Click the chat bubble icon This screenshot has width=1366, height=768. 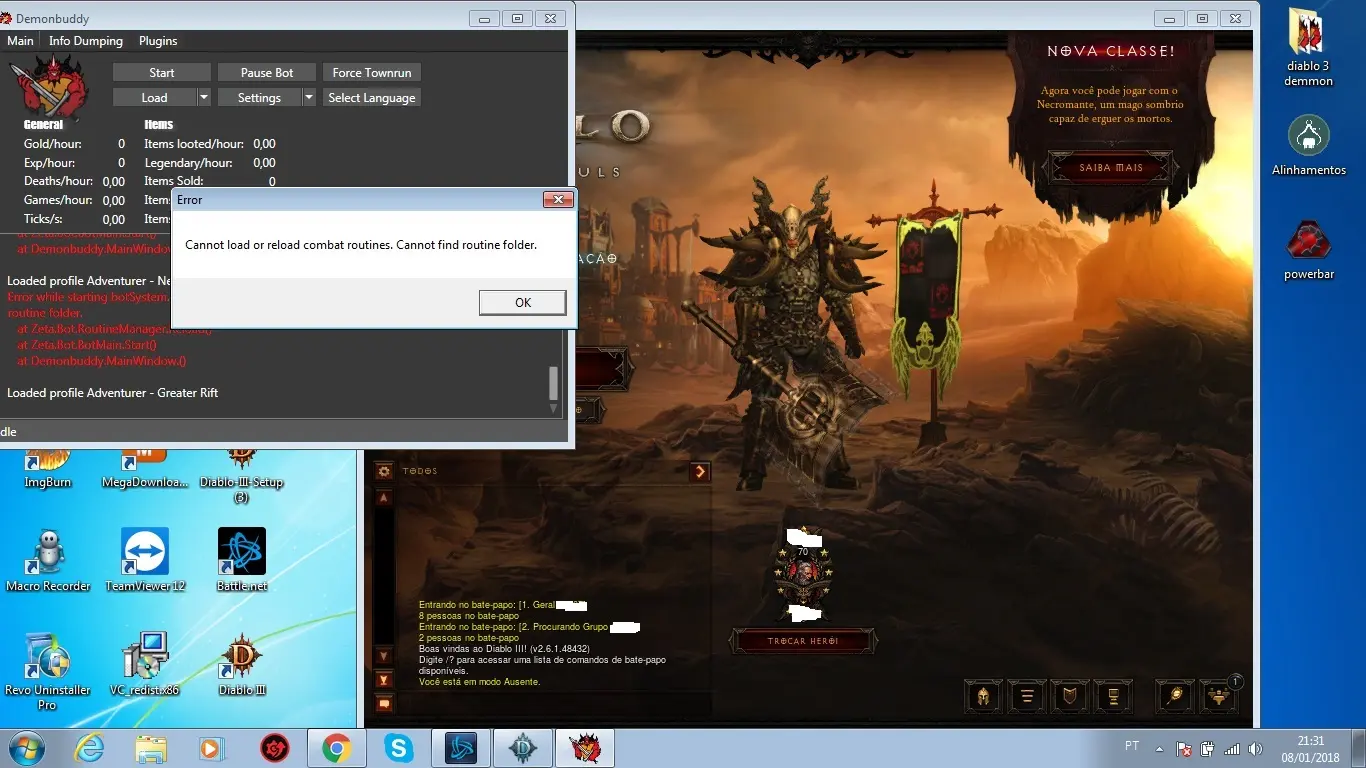pyautogui.click(x=384, y=704)
